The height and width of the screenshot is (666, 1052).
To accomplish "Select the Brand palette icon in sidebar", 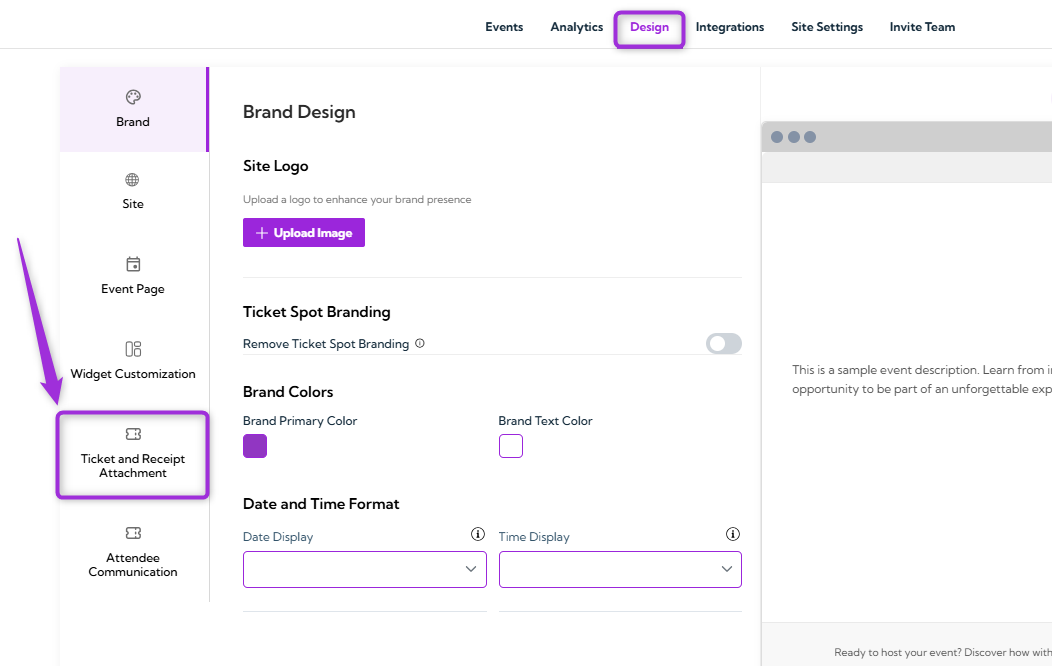I will [x=132, y=96].
